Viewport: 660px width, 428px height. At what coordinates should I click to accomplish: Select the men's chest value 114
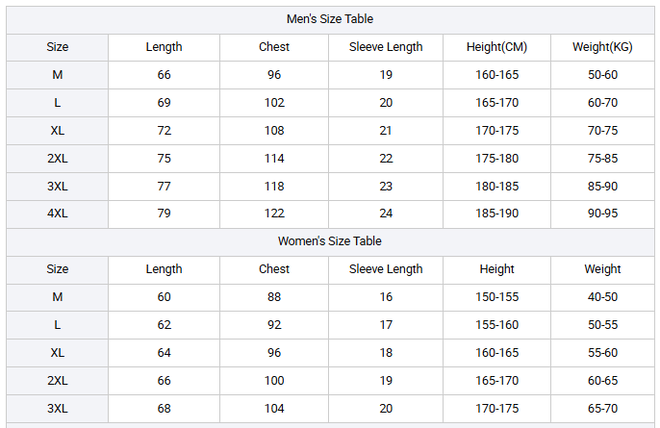point(274,158)
